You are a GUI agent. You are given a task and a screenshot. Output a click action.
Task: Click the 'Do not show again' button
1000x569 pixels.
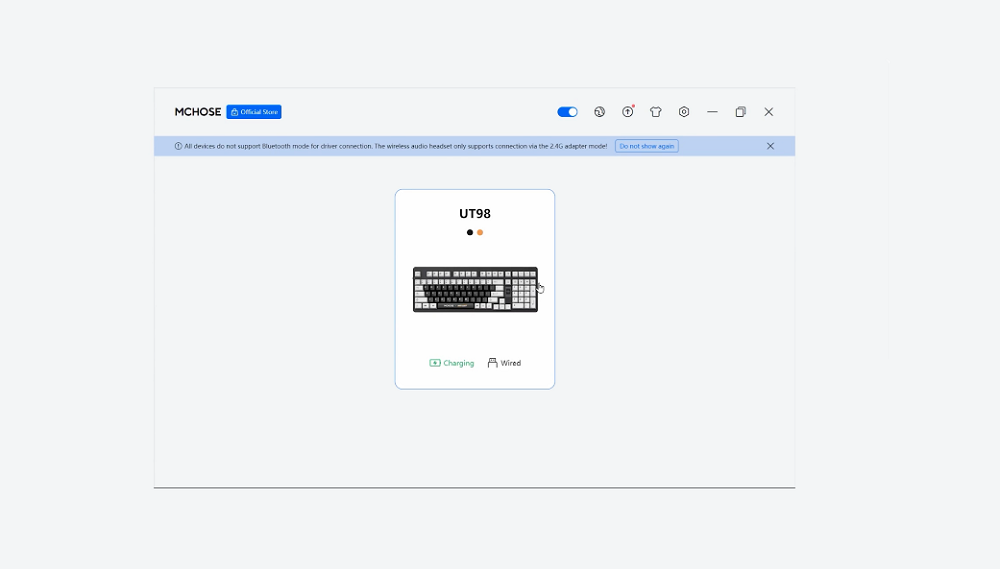646,146
